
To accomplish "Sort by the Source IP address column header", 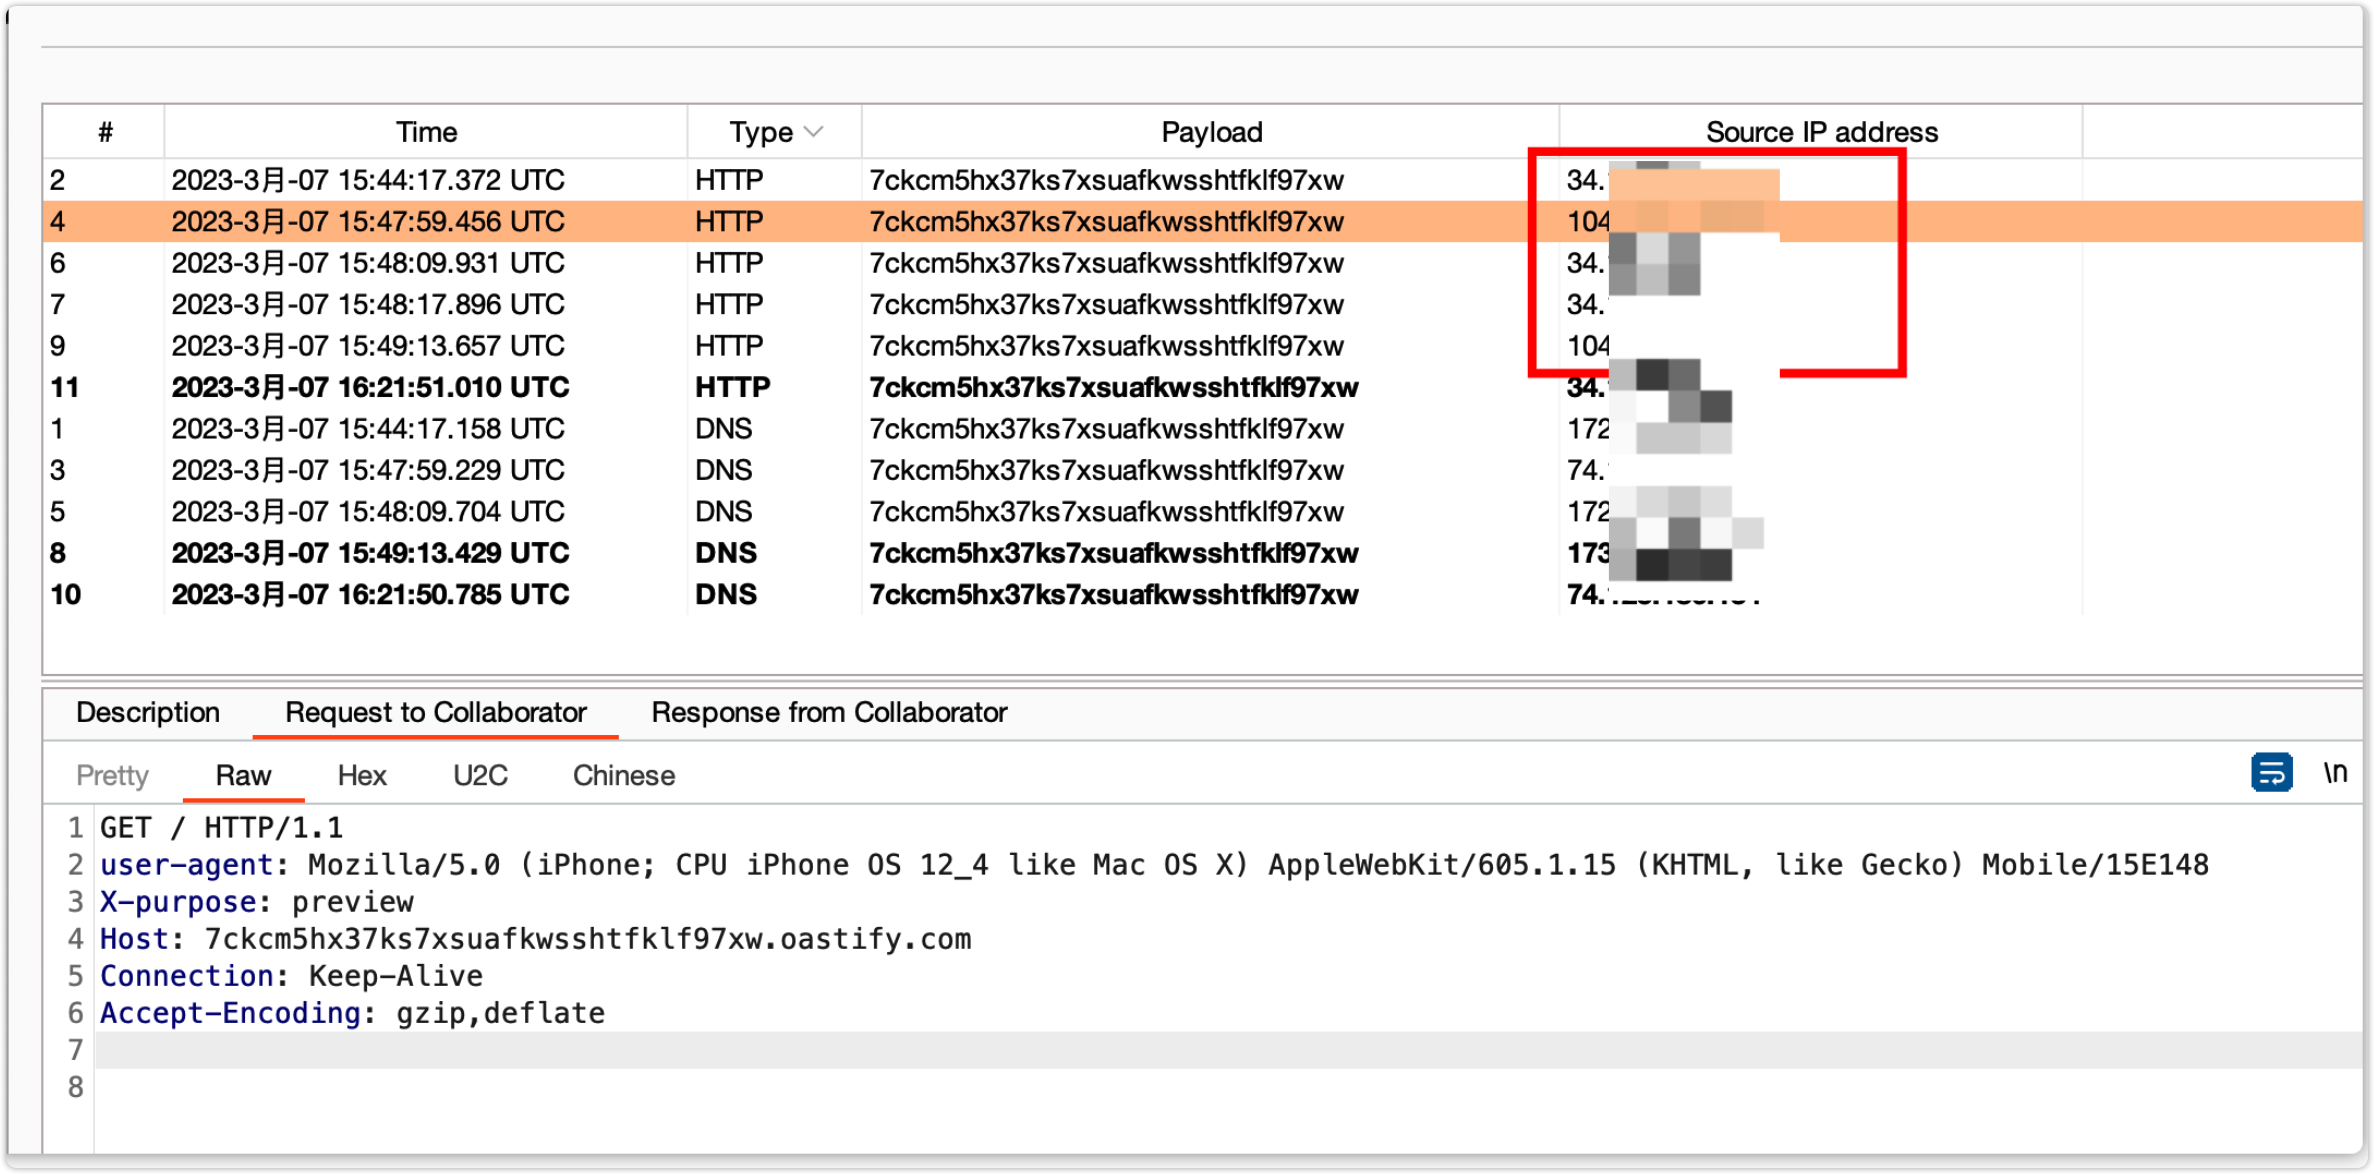I will click(1821, 132).
